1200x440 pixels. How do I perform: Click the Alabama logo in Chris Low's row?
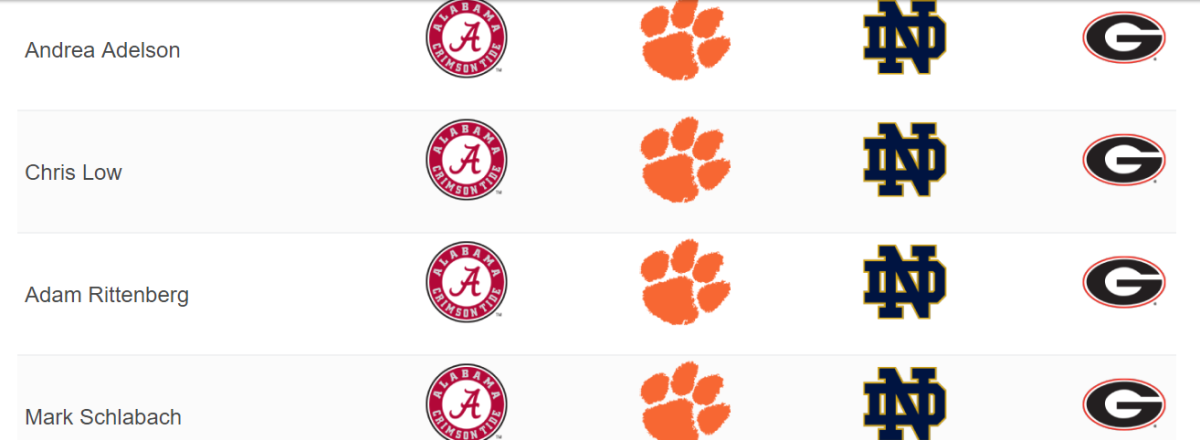tap(466, 160)
